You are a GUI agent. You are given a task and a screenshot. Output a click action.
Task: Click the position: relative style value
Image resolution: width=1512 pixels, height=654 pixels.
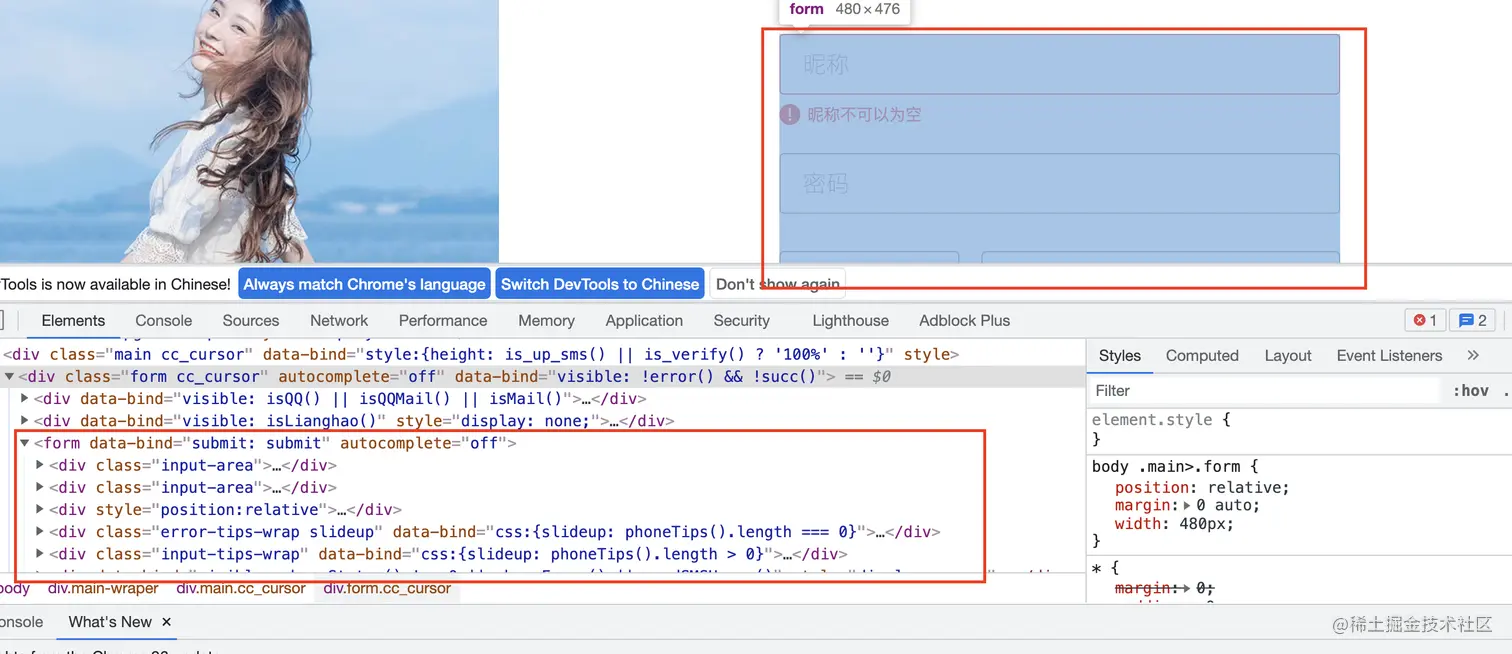(x=1248, y=488)
